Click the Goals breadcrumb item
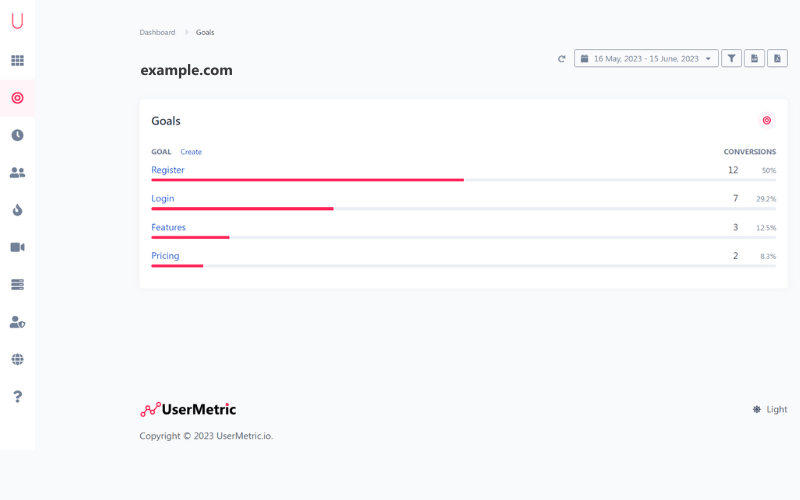The width and height of the screenshot is (800, 500). coord(205,32)
